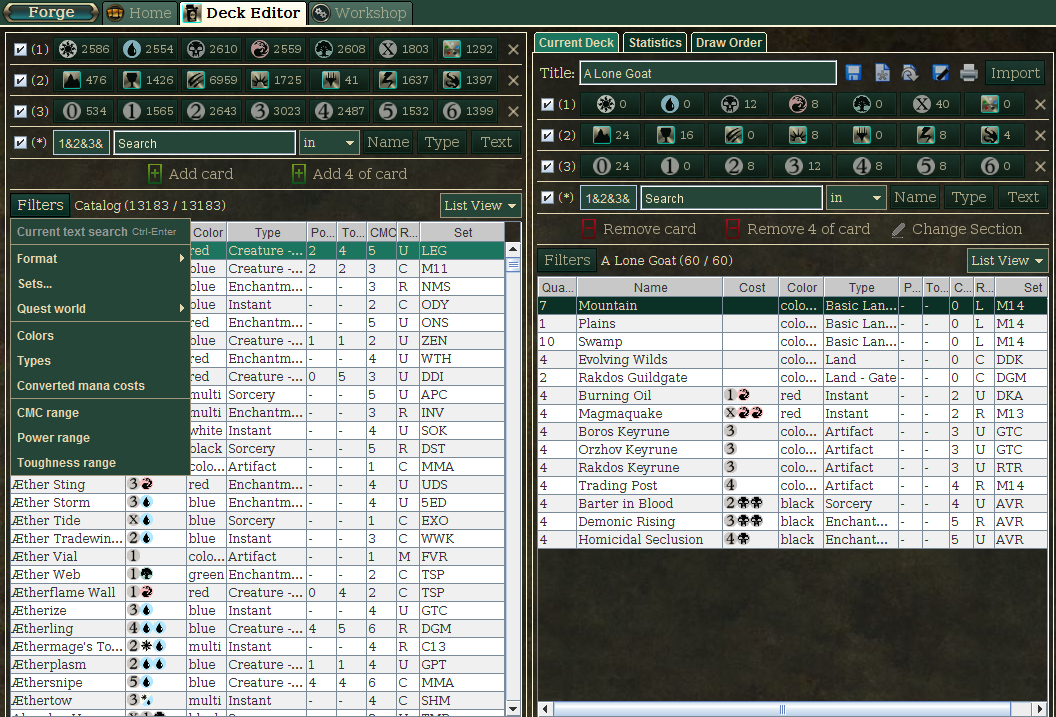Click the Import button
The image size is (1056, 717).
coord(1015,73)
